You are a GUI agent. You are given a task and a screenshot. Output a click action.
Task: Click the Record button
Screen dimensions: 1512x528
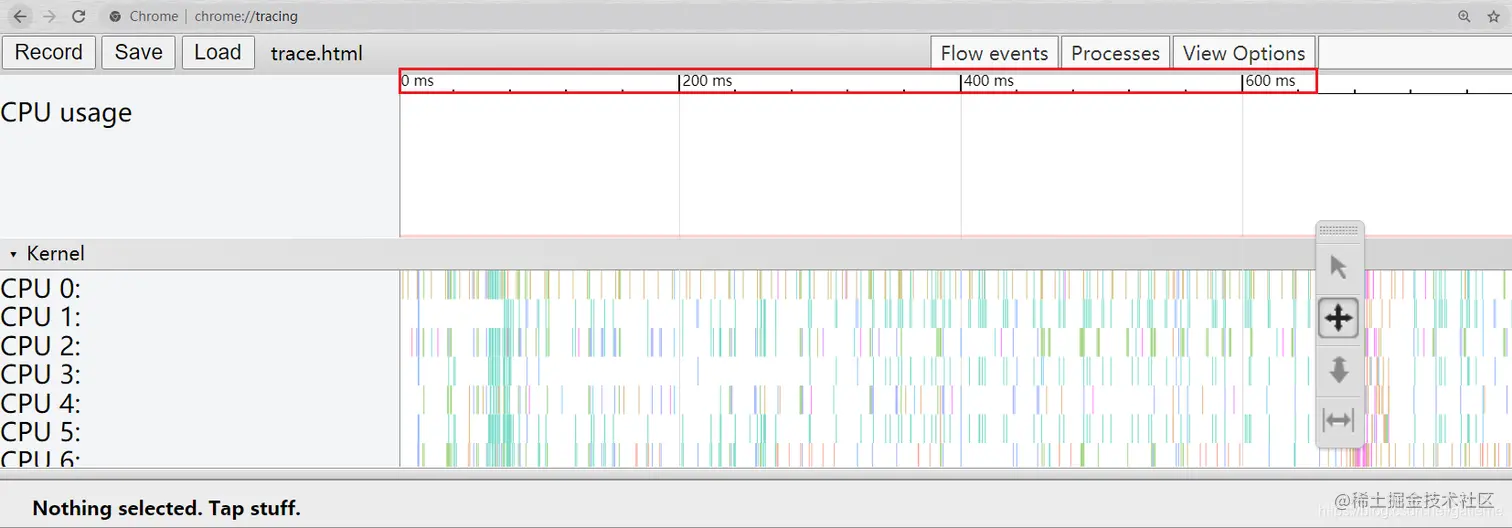tap(49, 53)
